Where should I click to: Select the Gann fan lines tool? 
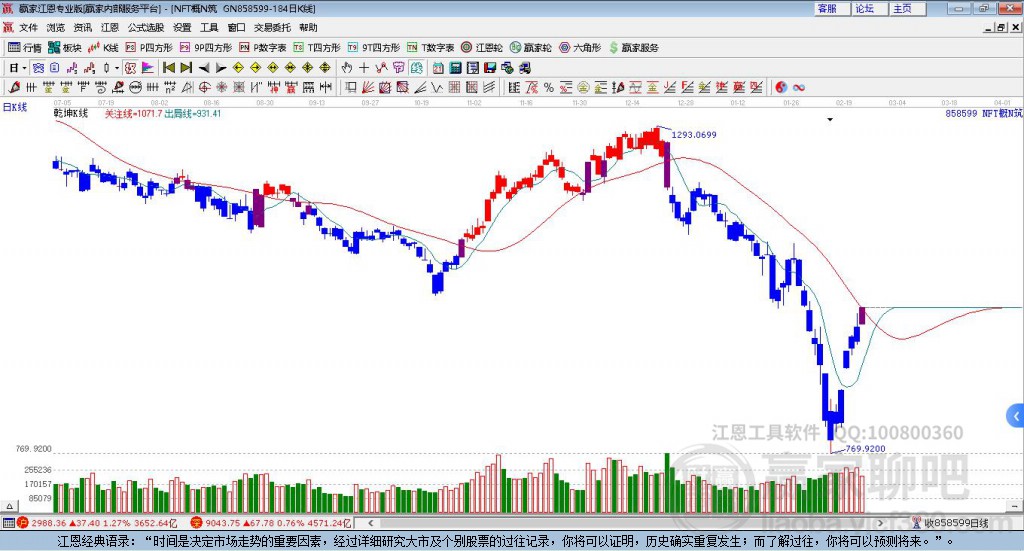click(368, 87)
